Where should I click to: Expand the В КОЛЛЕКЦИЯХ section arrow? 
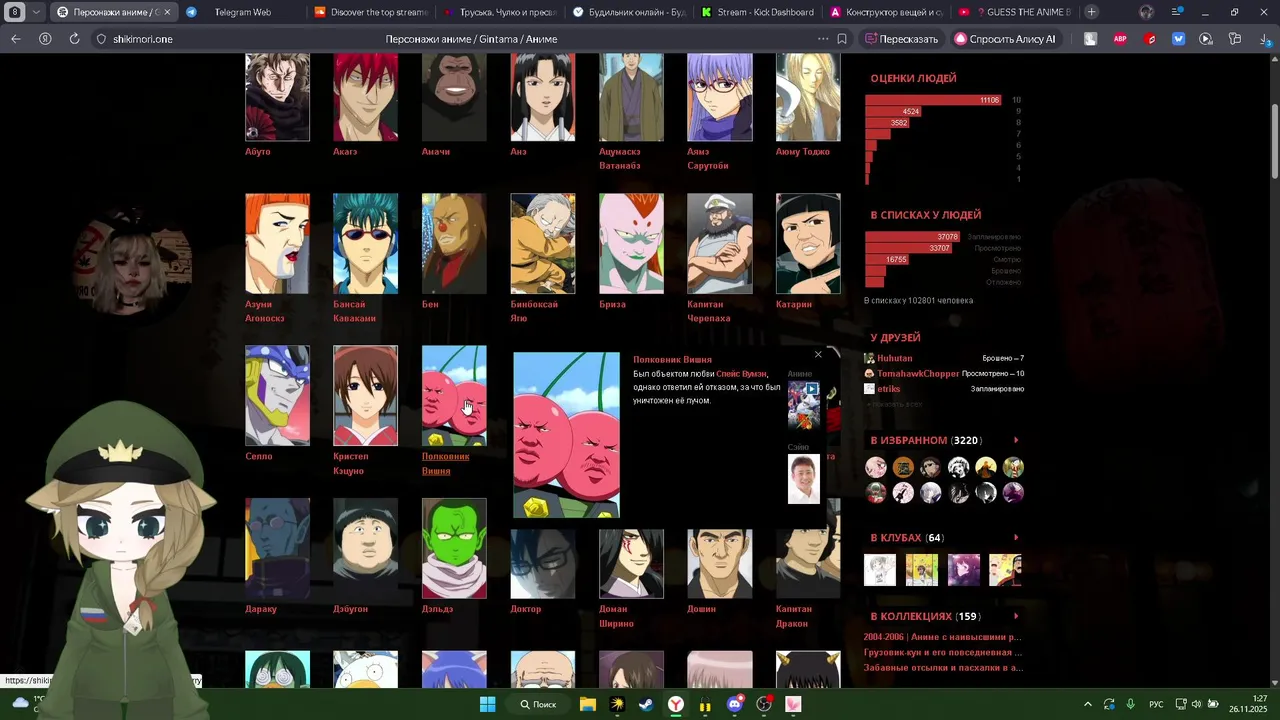pyautogui.click(x=1016, y=616)
